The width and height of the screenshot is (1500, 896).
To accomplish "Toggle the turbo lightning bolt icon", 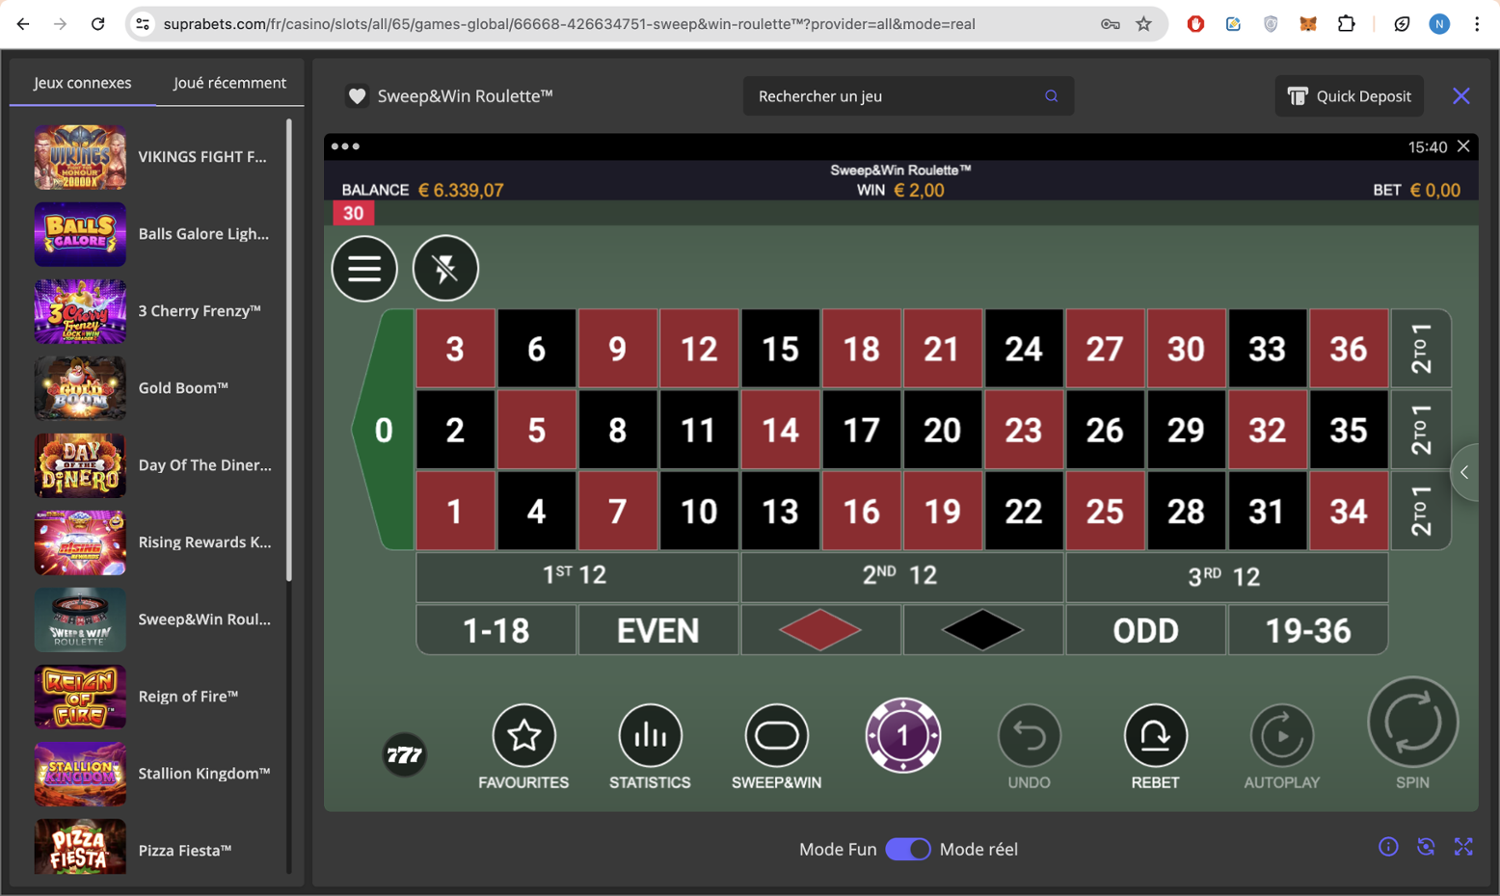I will pos(446,268).
